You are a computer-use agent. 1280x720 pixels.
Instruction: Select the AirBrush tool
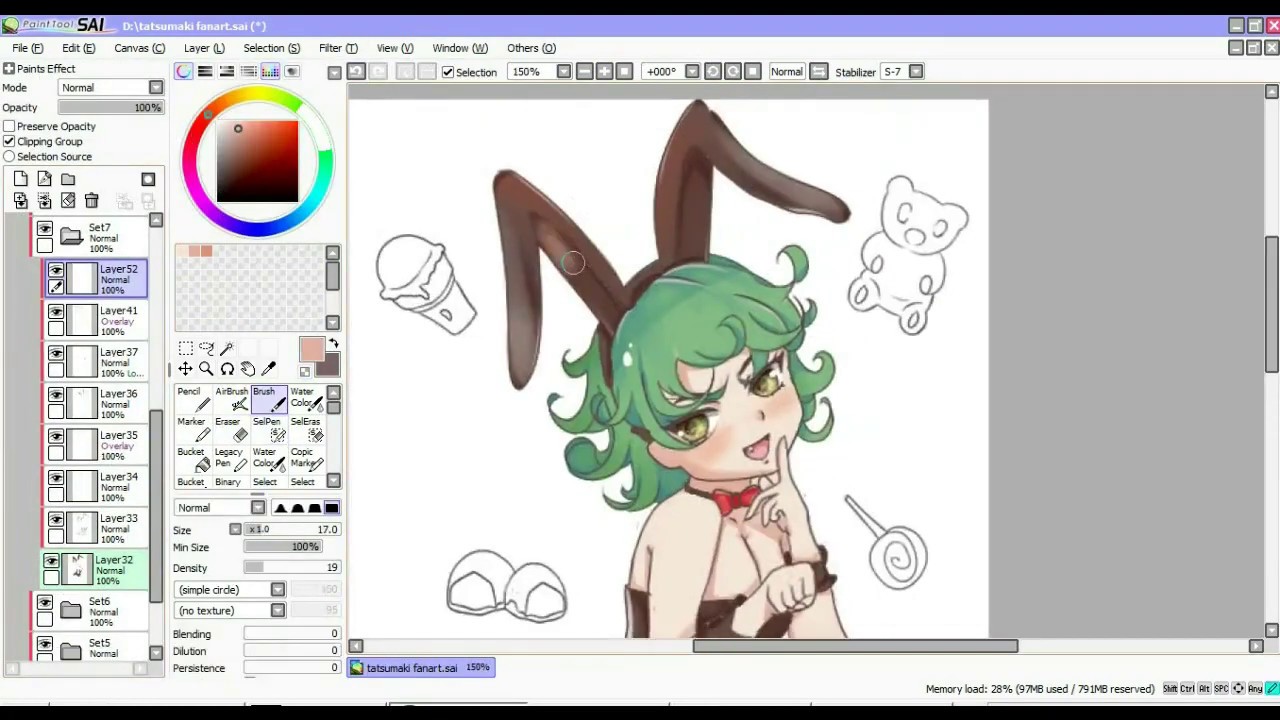pos(231,400)
